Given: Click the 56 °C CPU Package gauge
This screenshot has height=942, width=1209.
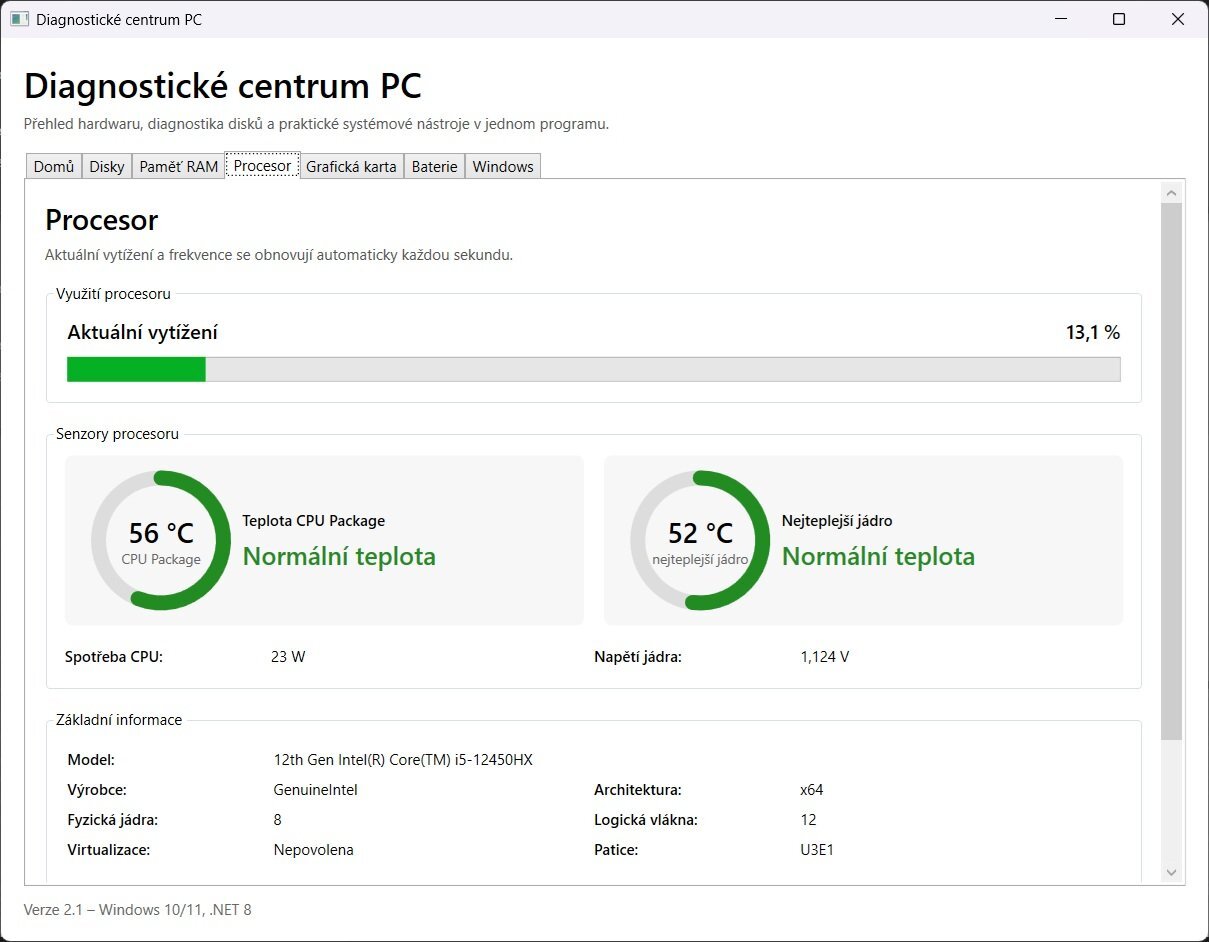Looking at the screenshot, I should [161, 540].
